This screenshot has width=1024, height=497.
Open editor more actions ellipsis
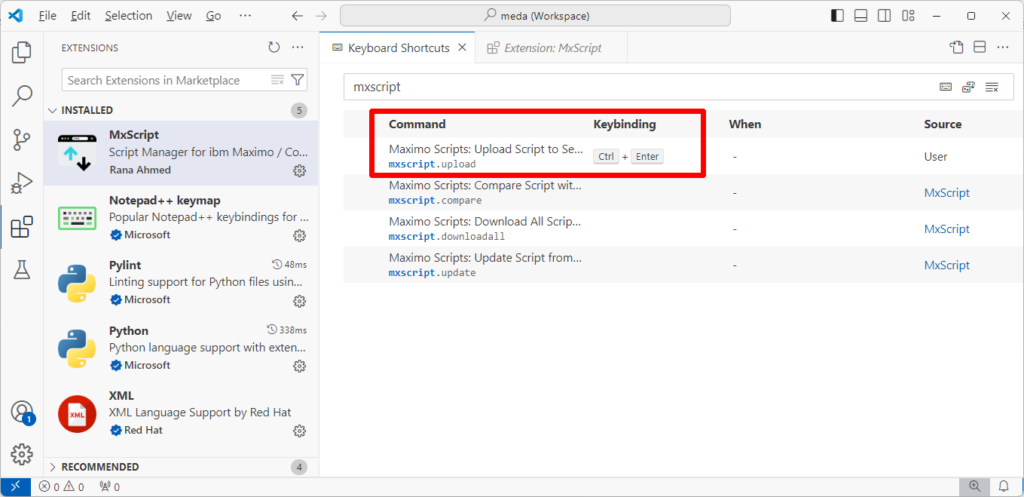click(1002, 48)
